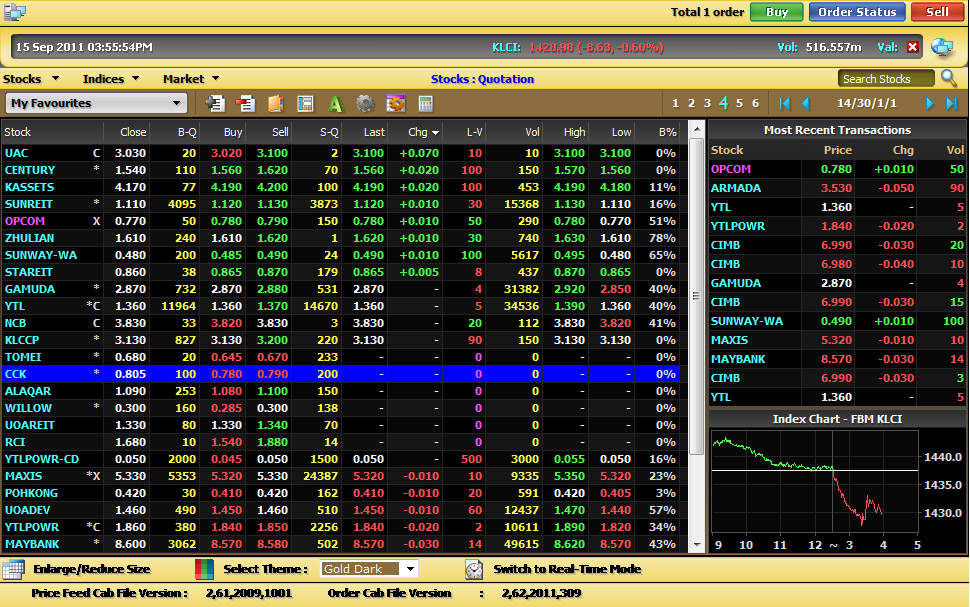Click the orange gear window customization icon
Image resolution: width=970 pixels, height=607 pixels.
(x=395, y=103)
